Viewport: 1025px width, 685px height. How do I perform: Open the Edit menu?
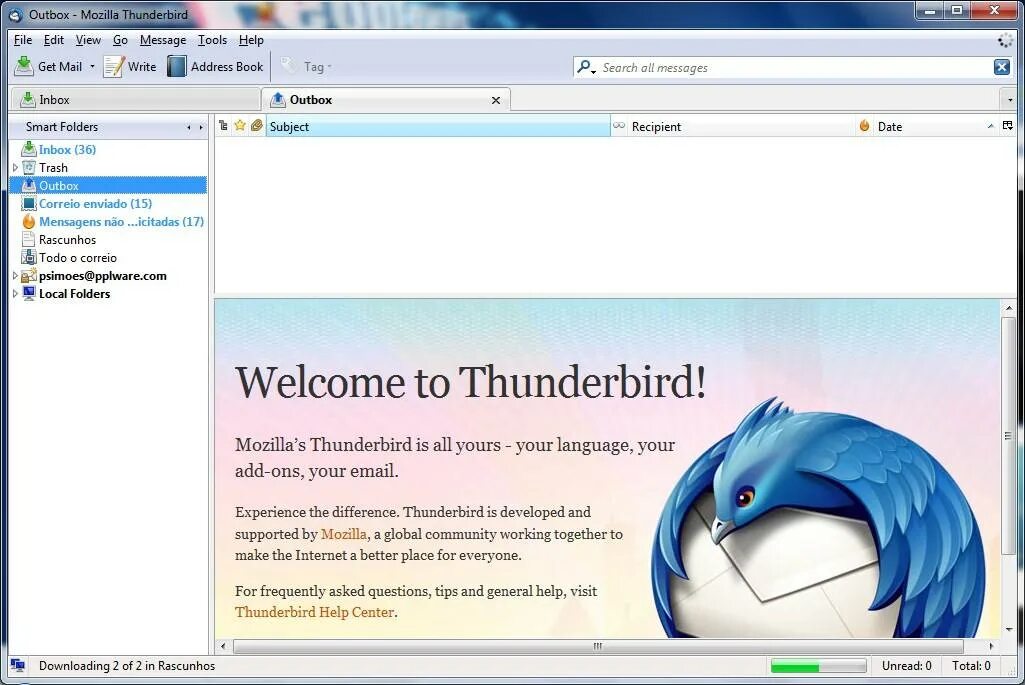tap(54, 40)
